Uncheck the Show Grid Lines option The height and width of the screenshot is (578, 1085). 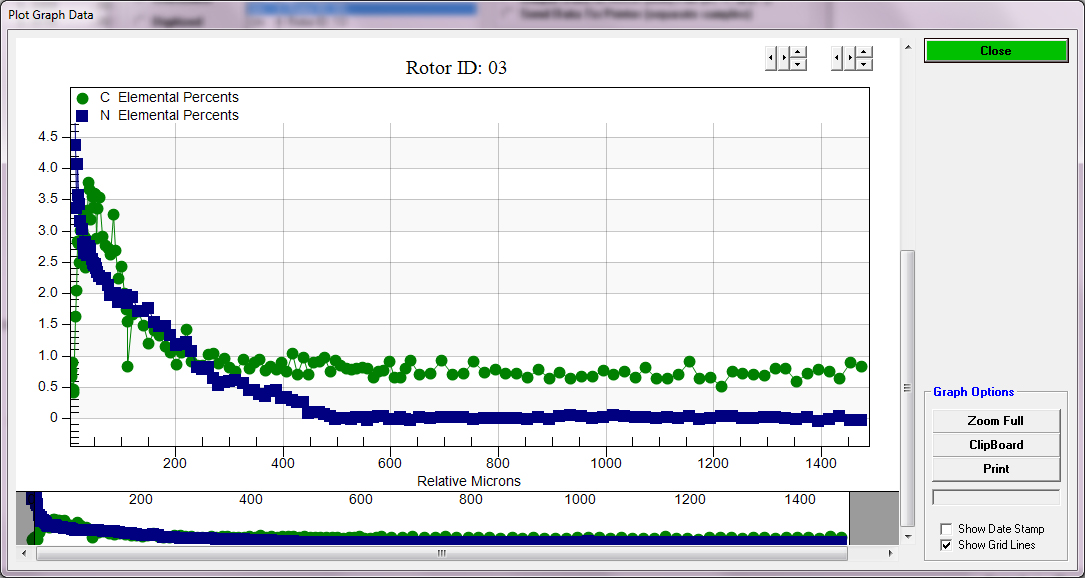point(946,545)
